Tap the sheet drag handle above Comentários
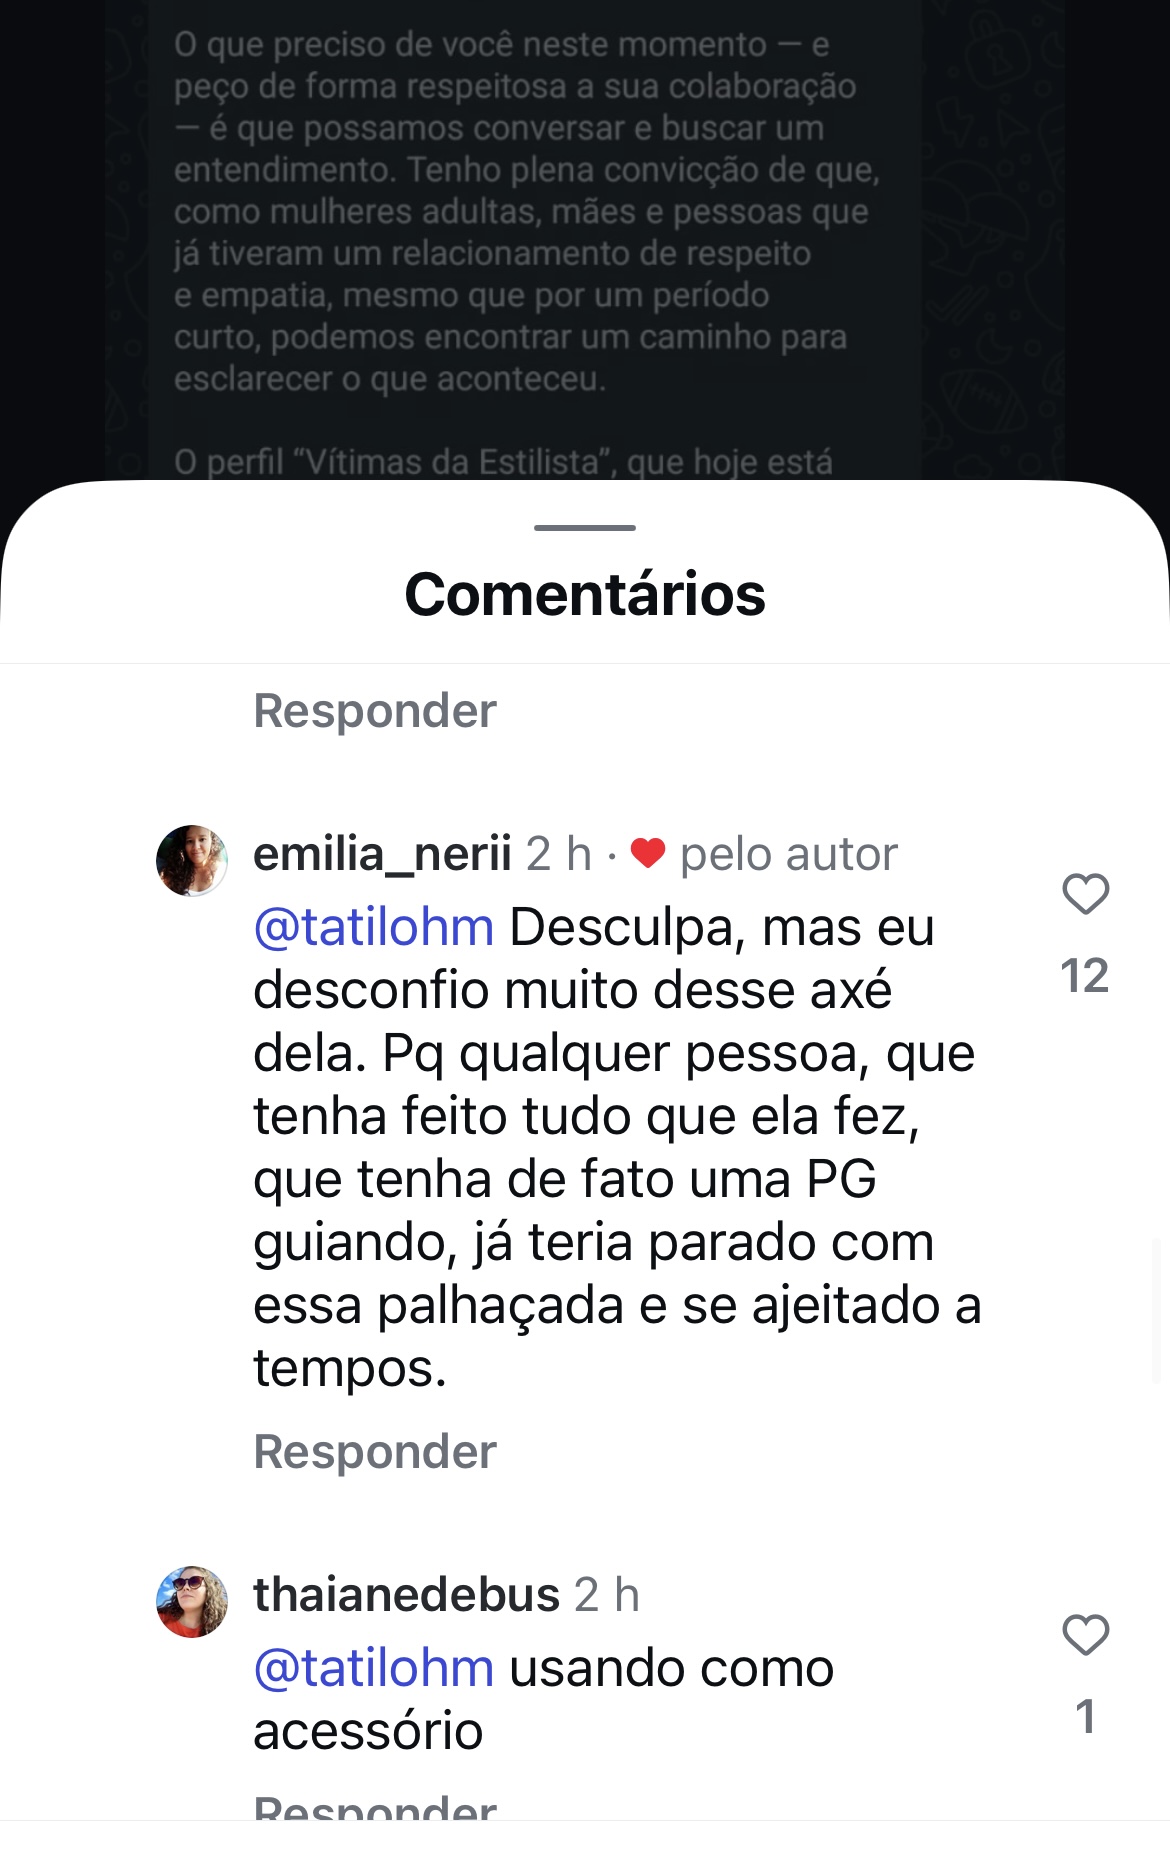 click(x=585, y=527)
